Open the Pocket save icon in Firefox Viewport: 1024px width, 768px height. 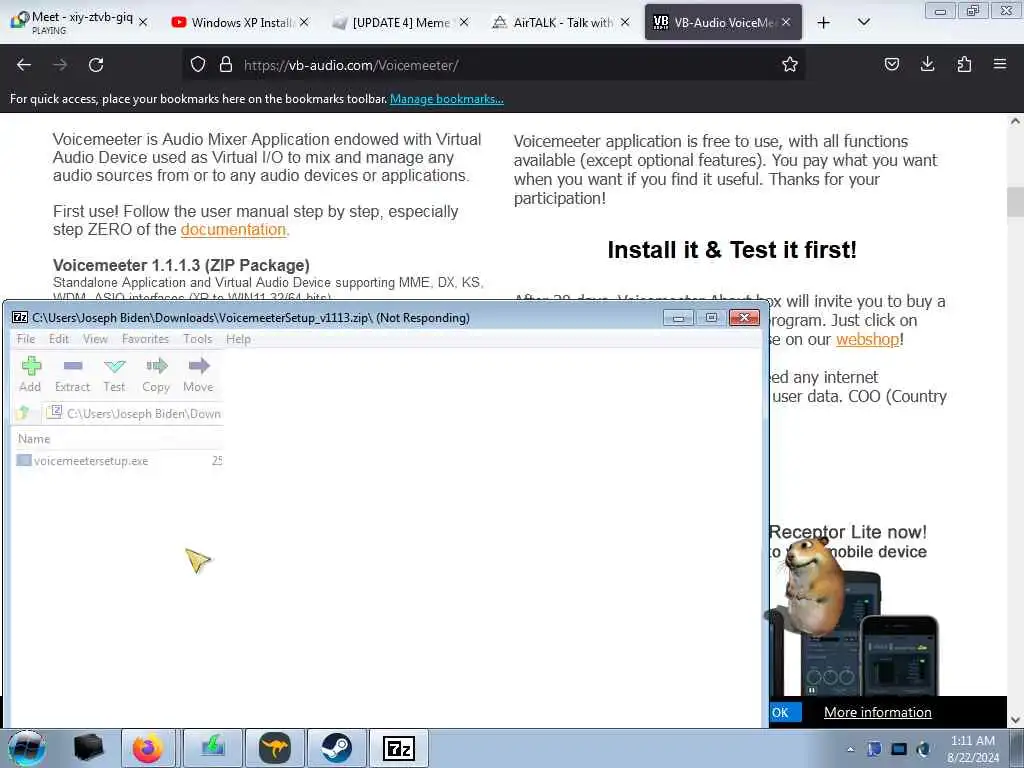tap(891, 65)
